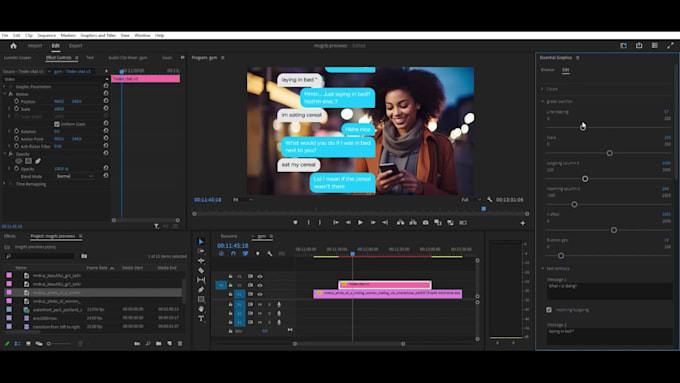Collapse the Motion effect group
Image resolution: width=680 pixels, height=383 pixels.
point(5,94)
